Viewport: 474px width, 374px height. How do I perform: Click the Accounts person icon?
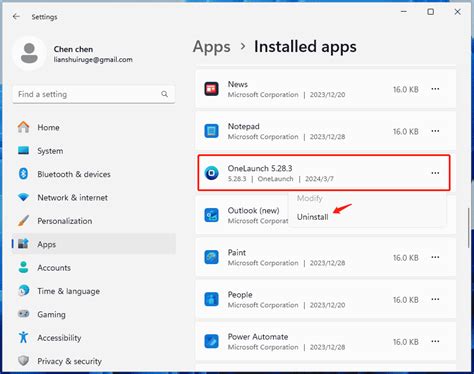point(23,267)
